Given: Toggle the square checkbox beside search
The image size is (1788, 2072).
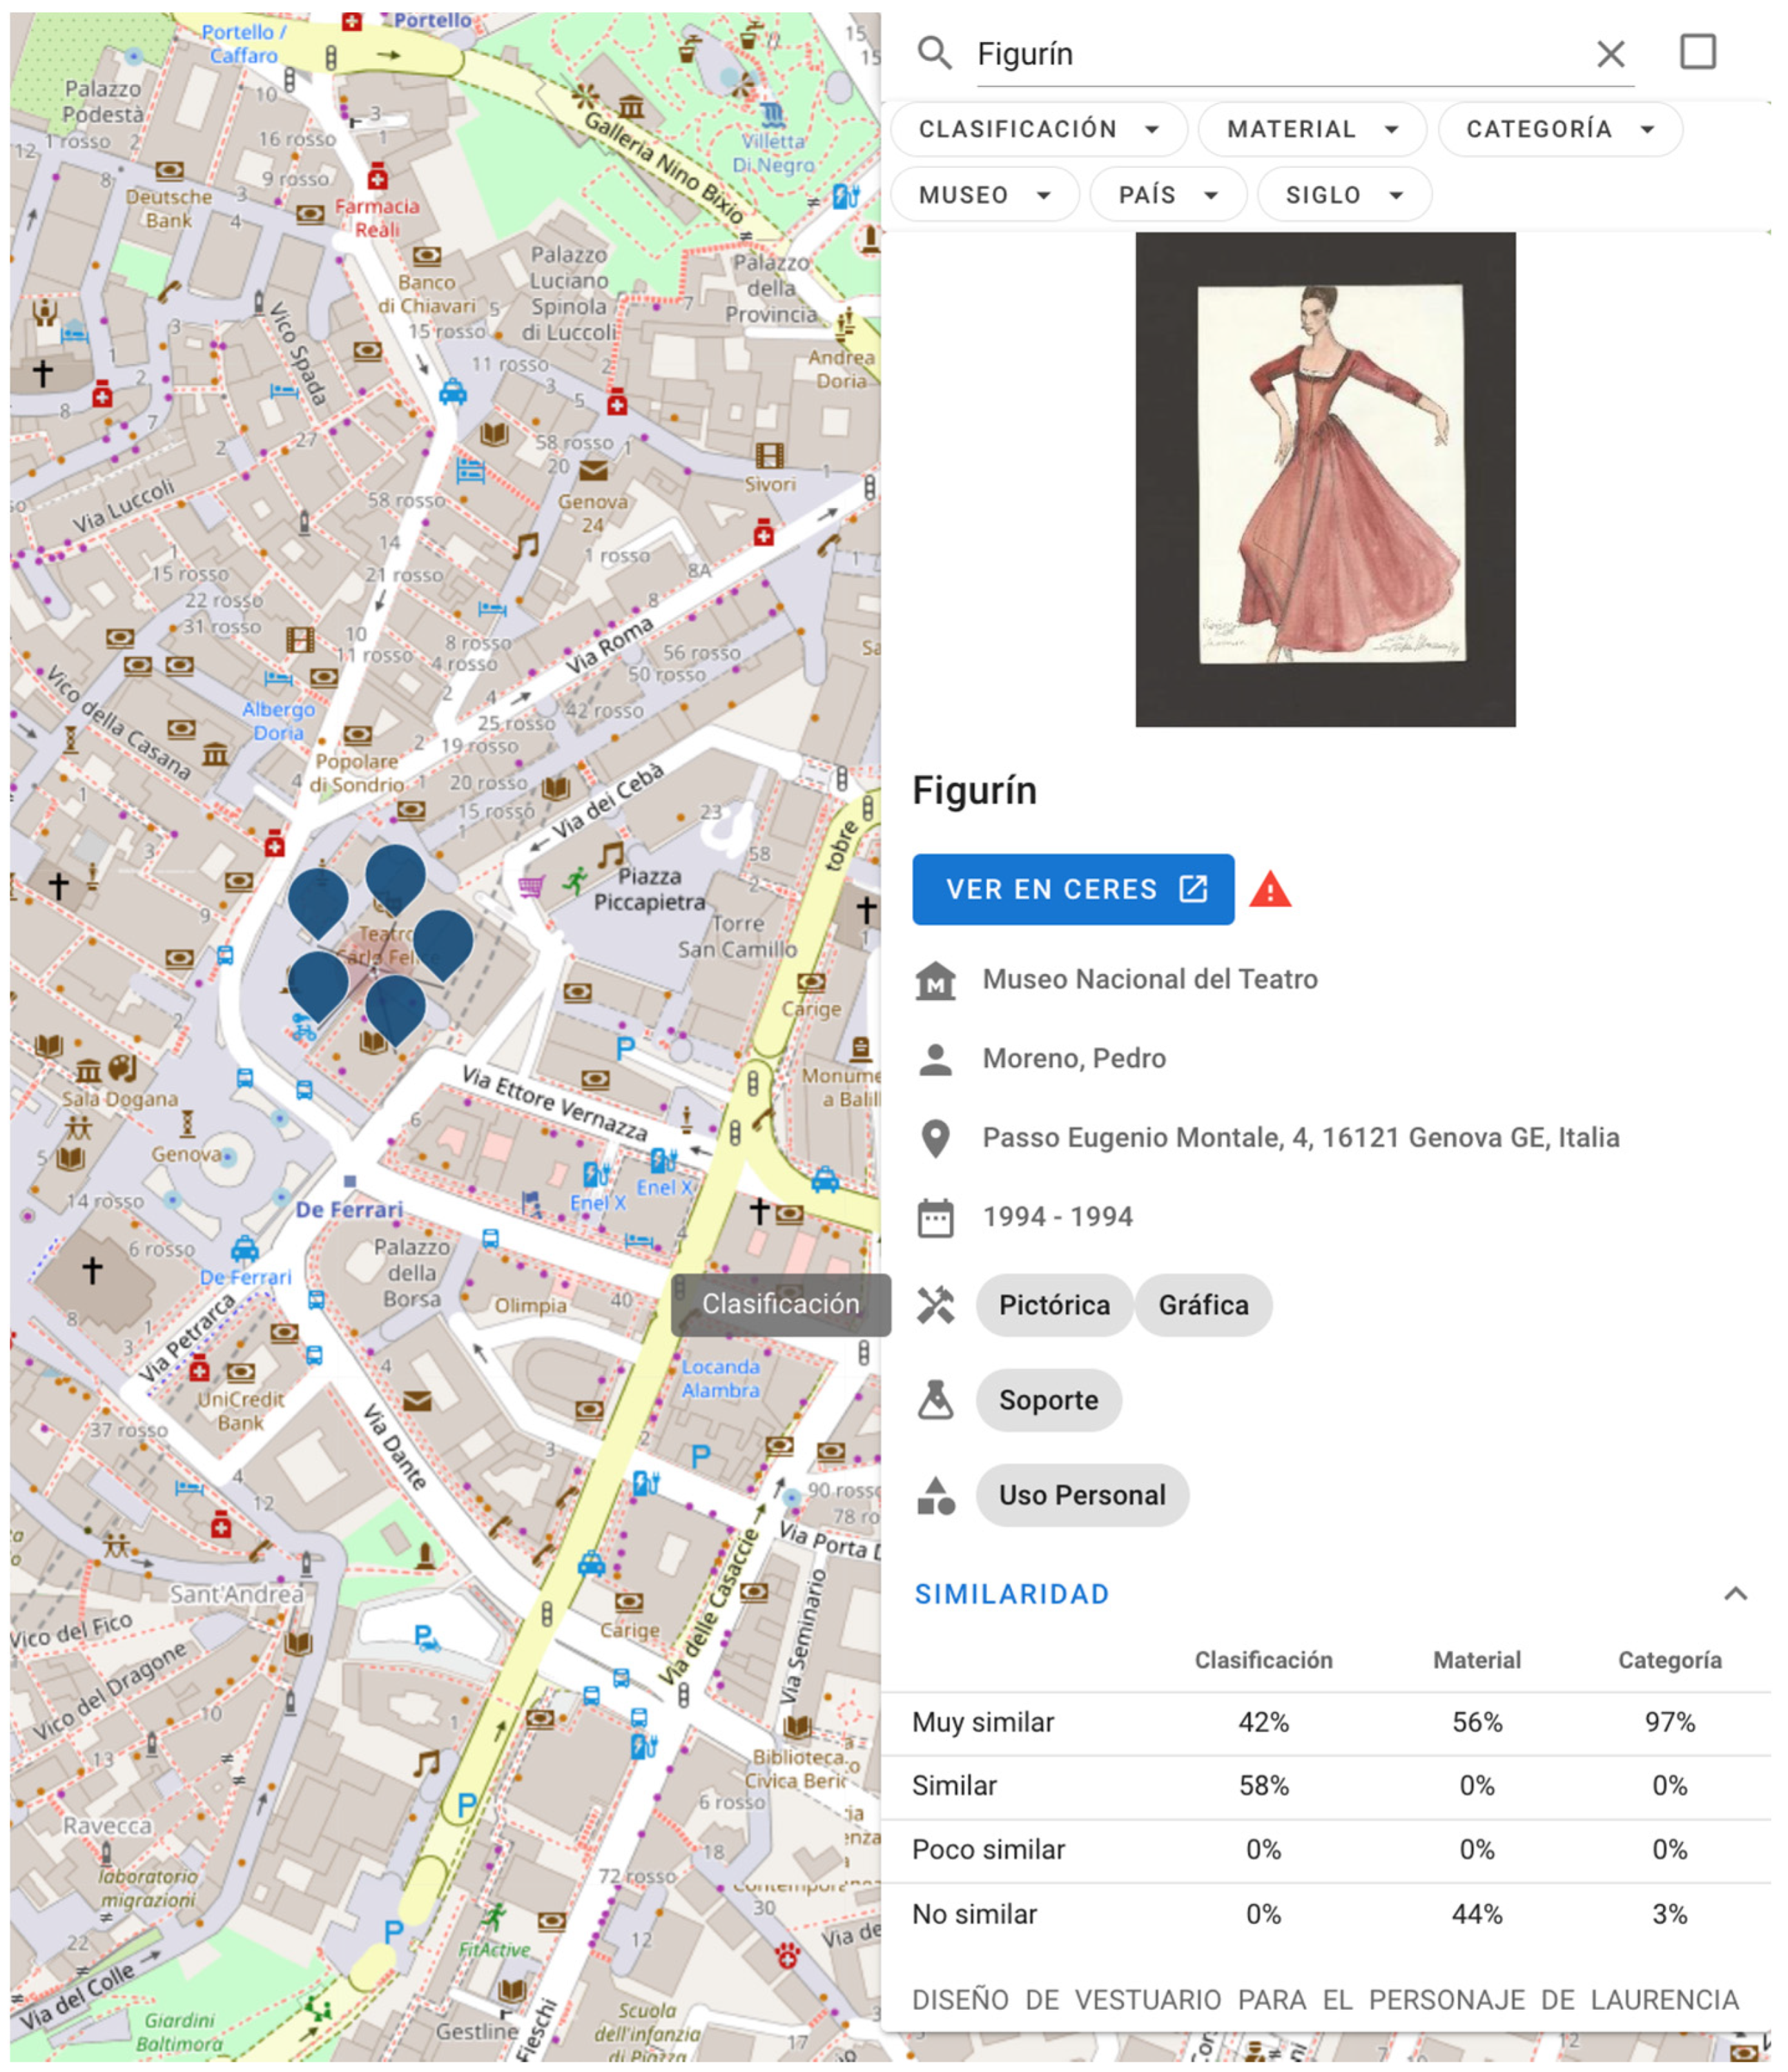Looking at the screenshot, I should 1696,52.
